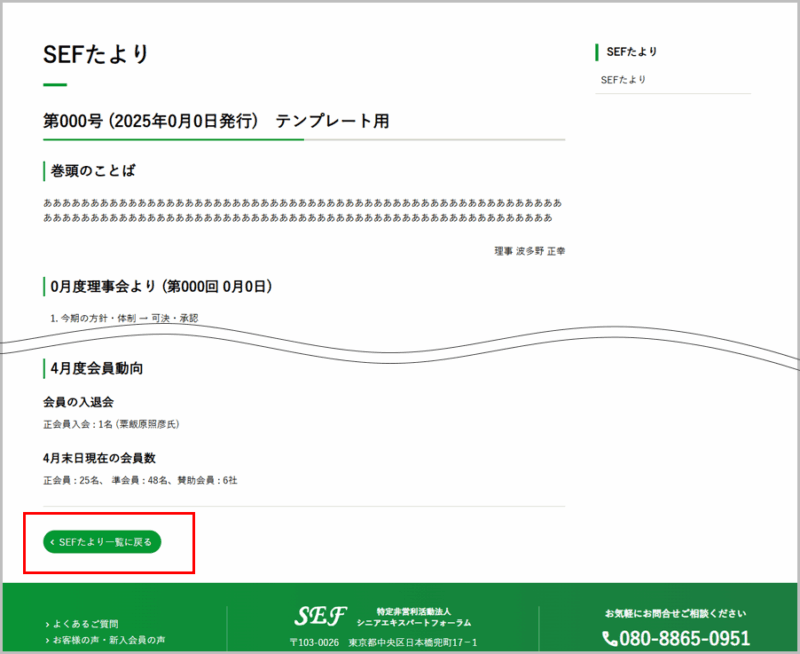Click the 巻頭のことば section heading
Viewport: 800px width, 654px height.
[x=93, y=171]
